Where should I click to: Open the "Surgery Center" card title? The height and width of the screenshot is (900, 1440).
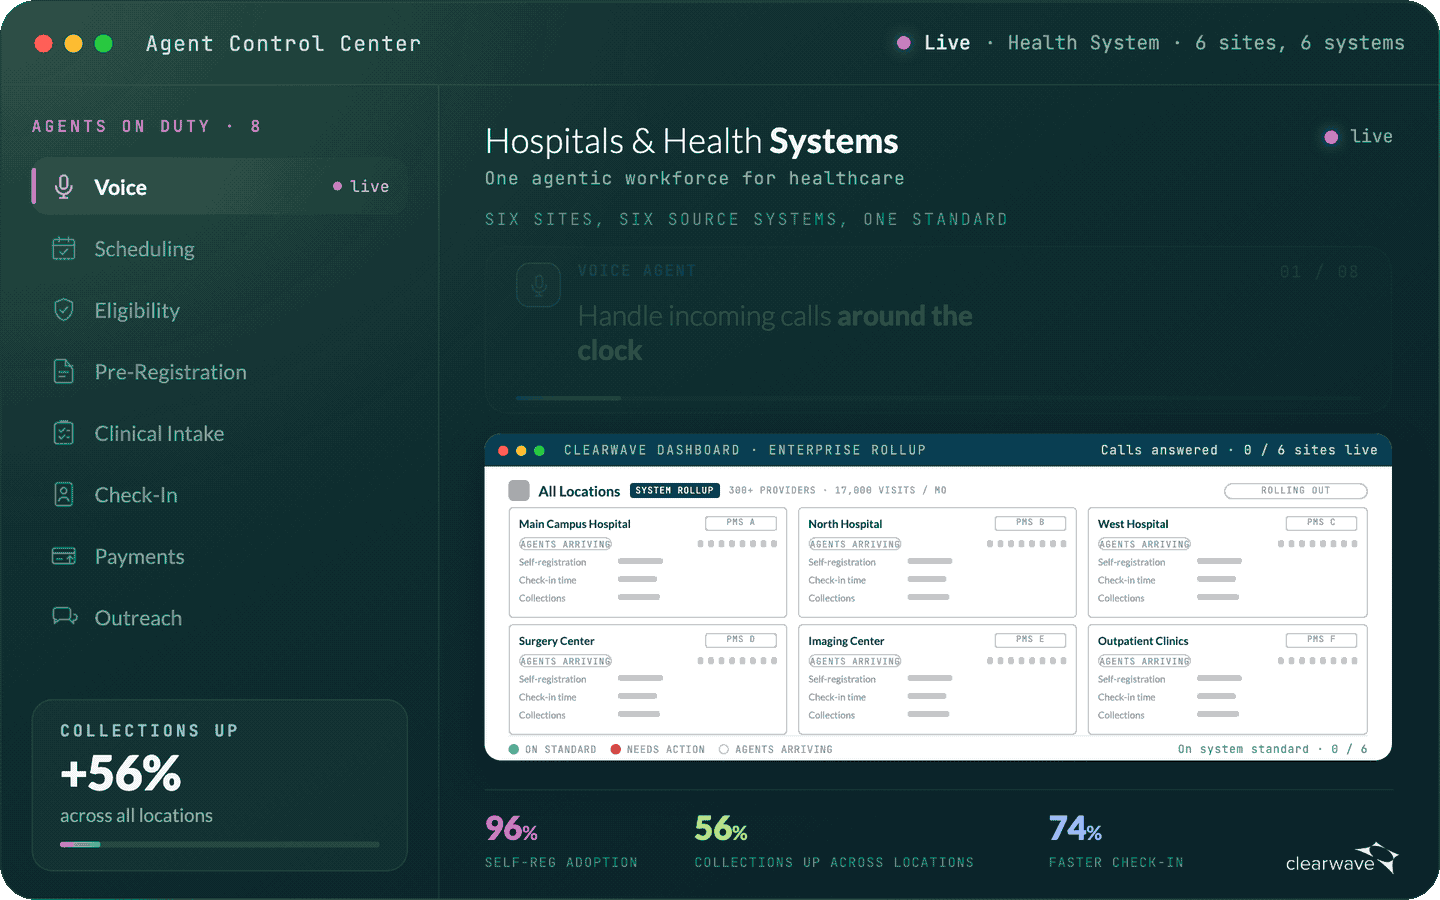[x=556, y=641]
